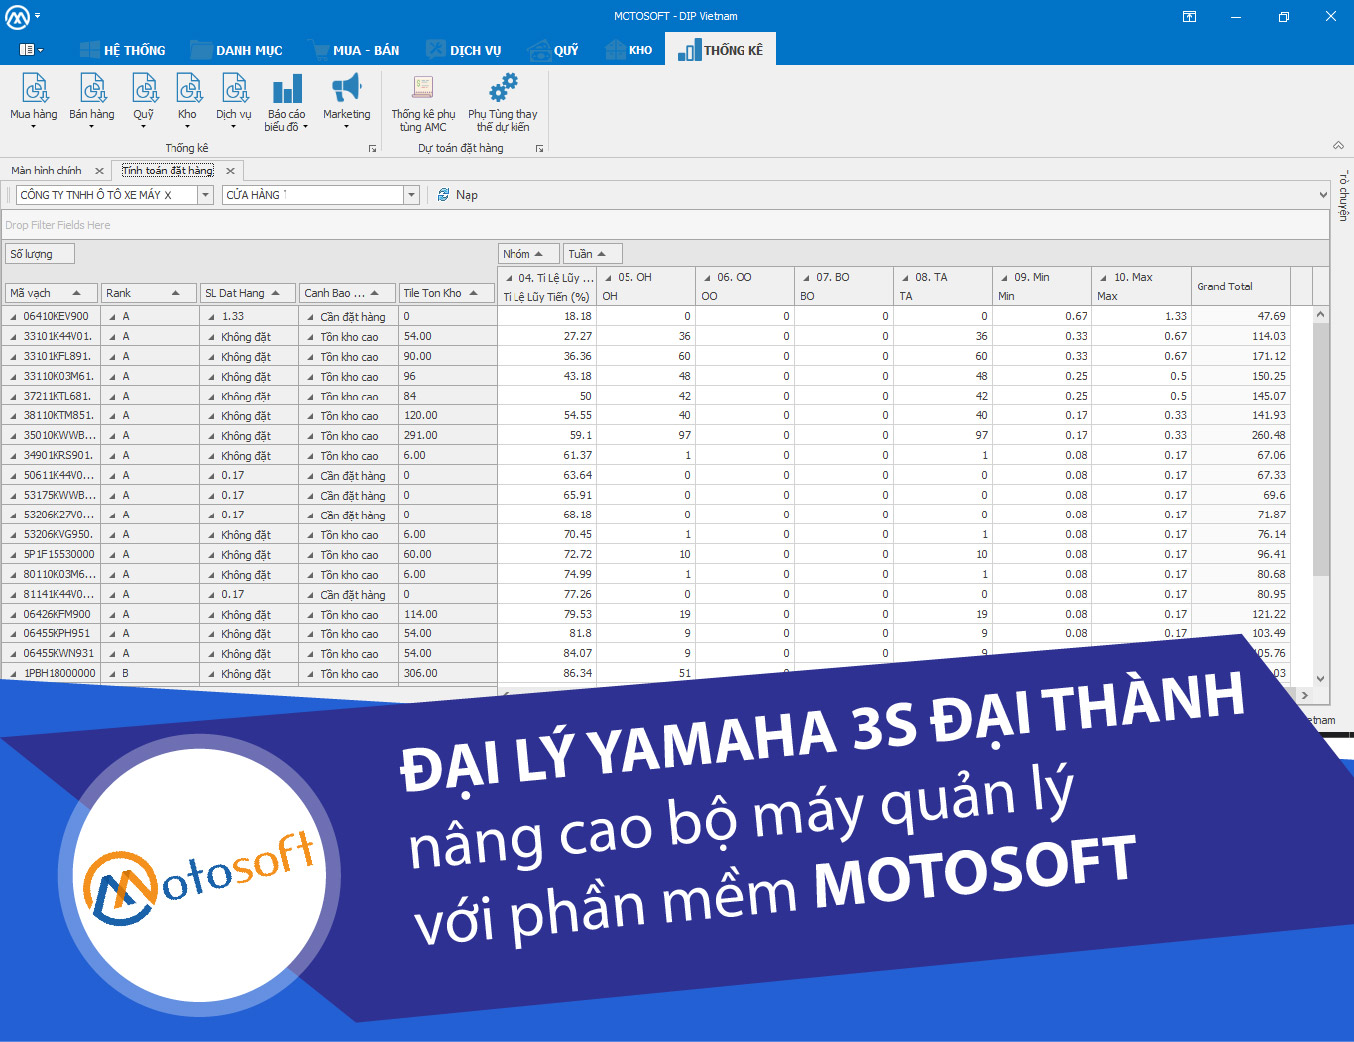Open the company dropdown CÔNG TY TNHH
Screen dimensions: 1354x1042
[x=205, y=195]
